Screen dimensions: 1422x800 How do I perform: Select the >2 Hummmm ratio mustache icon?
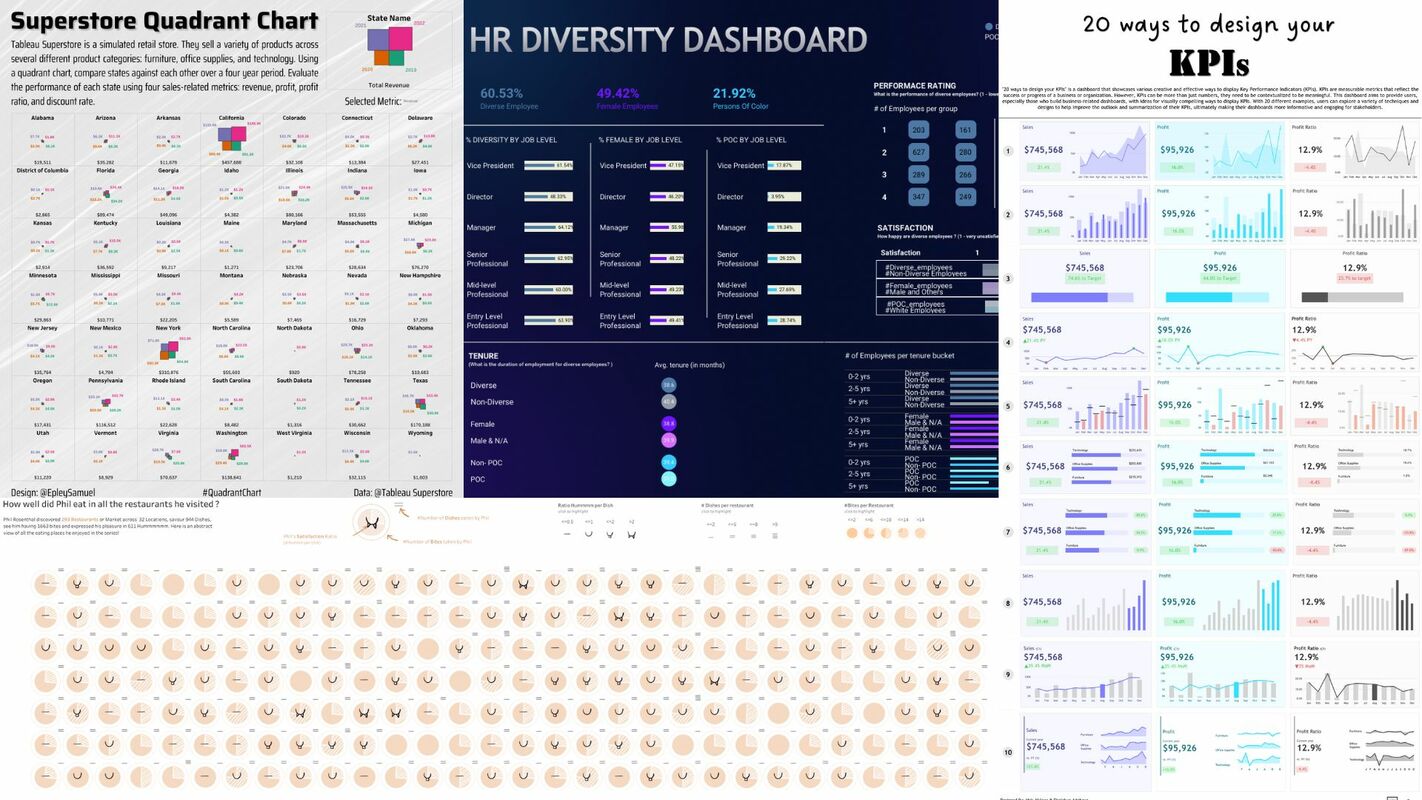point(630,534)
